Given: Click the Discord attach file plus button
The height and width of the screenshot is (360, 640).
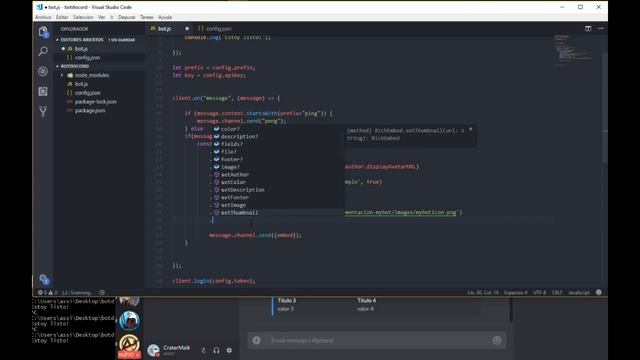Looking at the screenshot, I should [x=256, y=340].
